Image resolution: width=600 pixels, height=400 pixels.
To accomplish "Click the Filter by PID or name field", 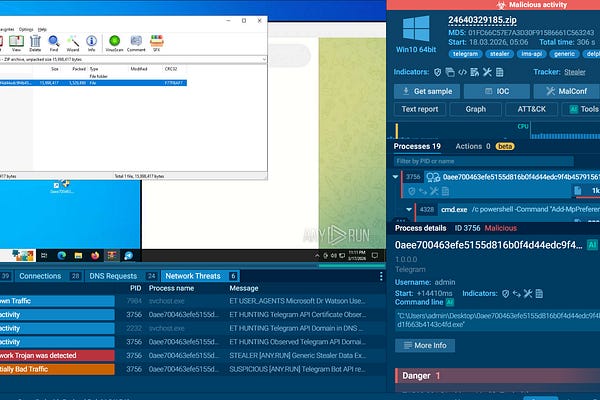I will pos(484,161).
